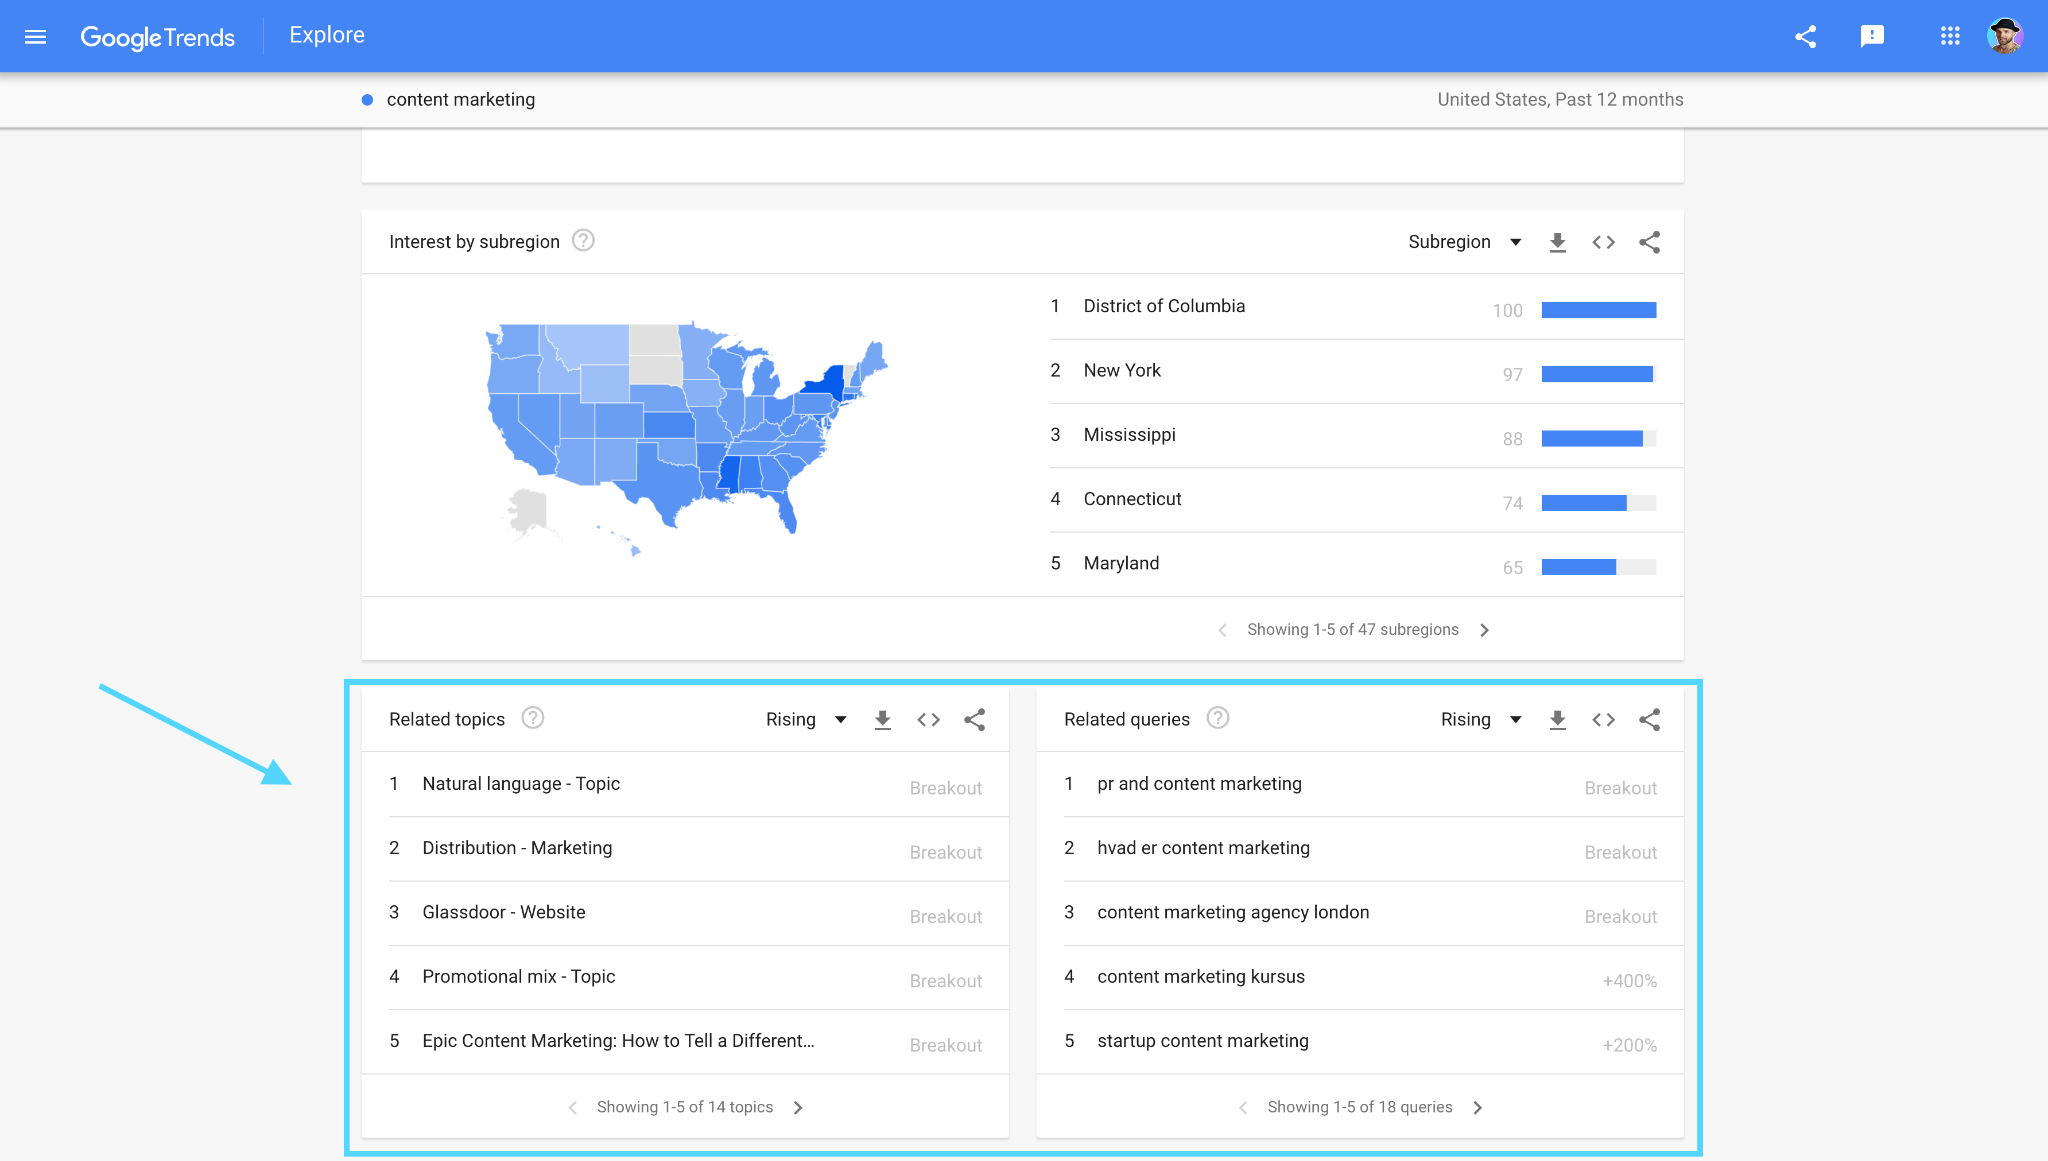Click the share icon in top navigation bar
The image size is (2048, 1161).
1805,35
